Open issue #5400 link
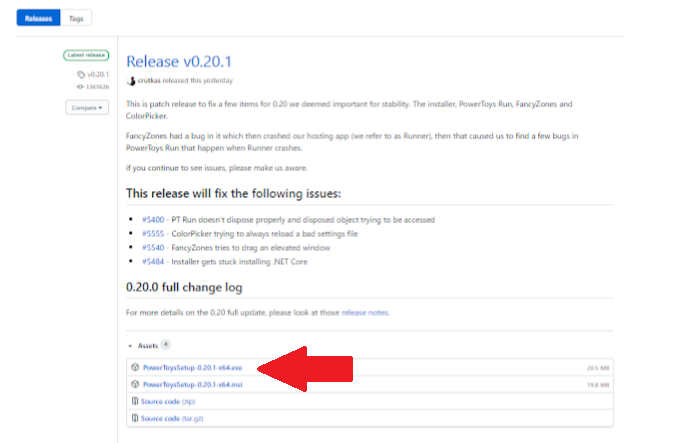The width and height of the screenshot is (684, 443). pyautogui.click(x=153, y=220)
